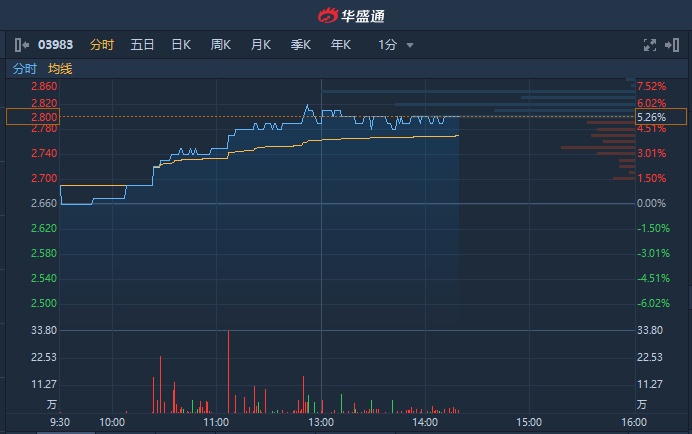Toggle the 分时 line legend
The image size is (692, 434).
pyautogui.click(x=25, y=69)
